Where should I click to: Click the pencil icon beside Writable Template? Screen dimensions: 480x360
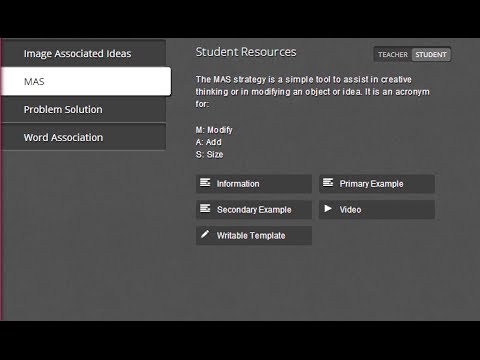tap(205, 234)
